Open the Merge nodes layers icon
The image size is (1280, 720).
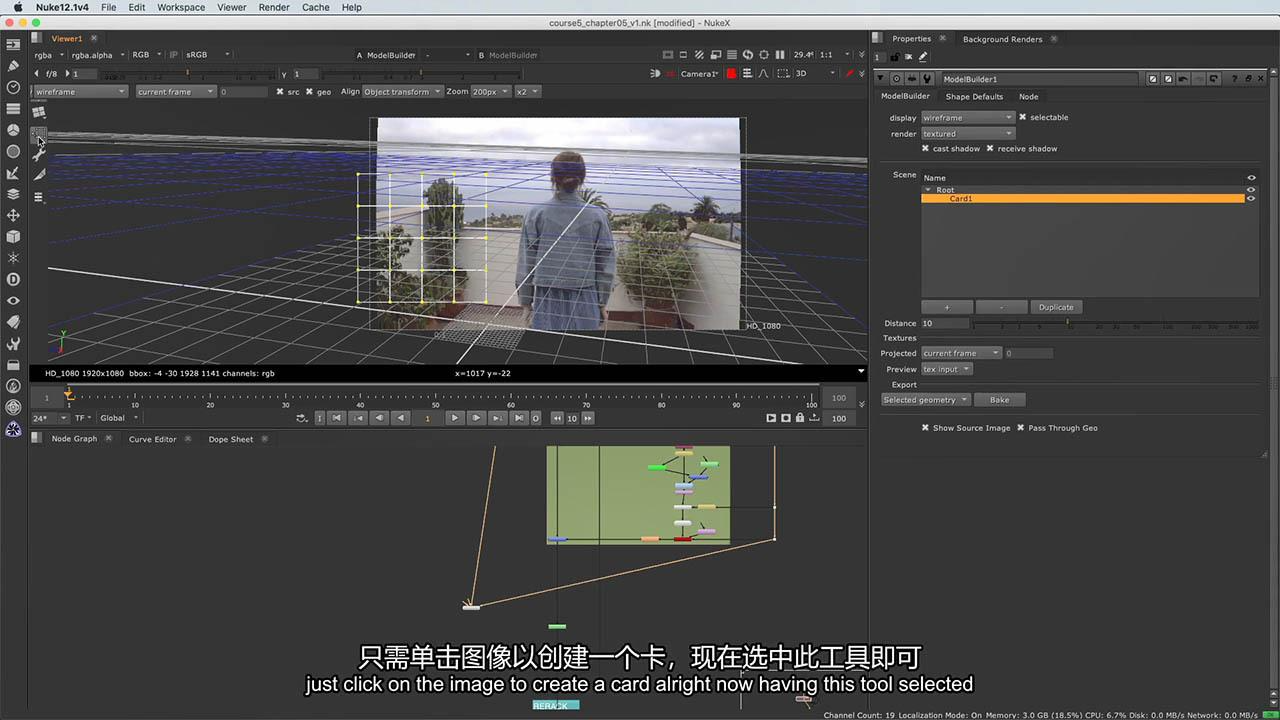click(x=13, y=194)
